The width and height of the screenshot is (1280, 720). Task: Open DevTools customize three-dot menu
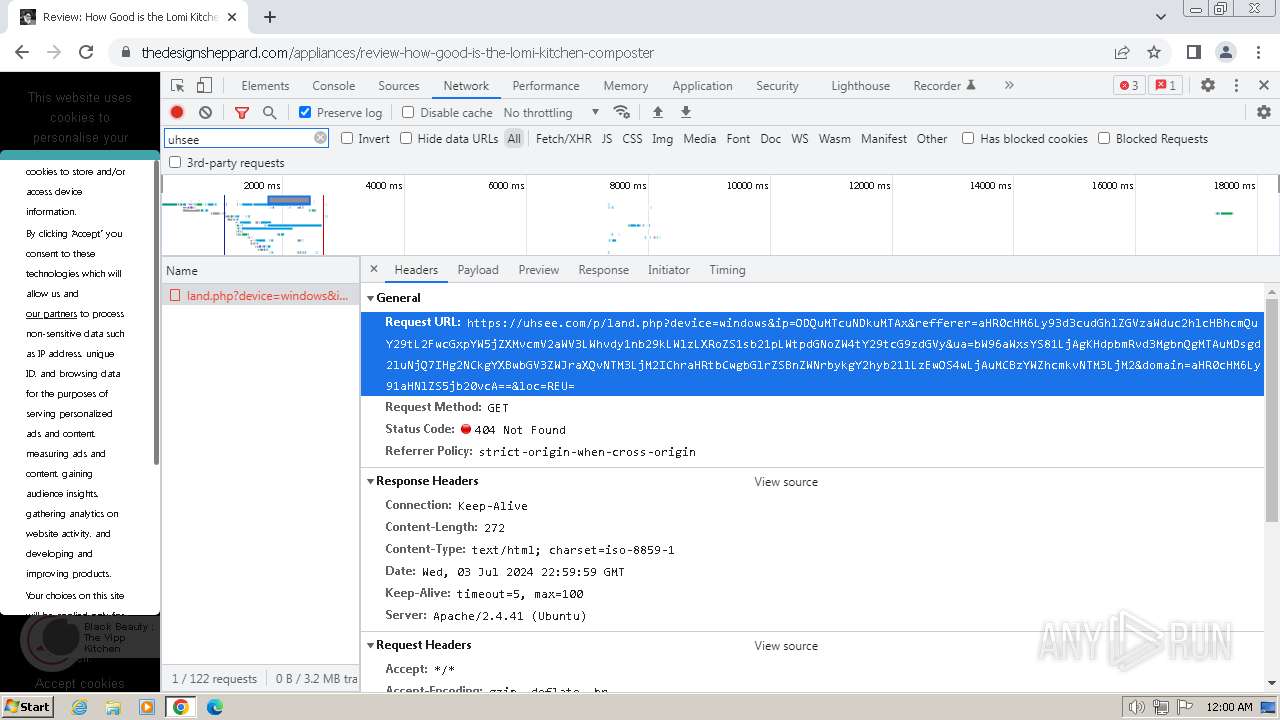(1236, 86)
